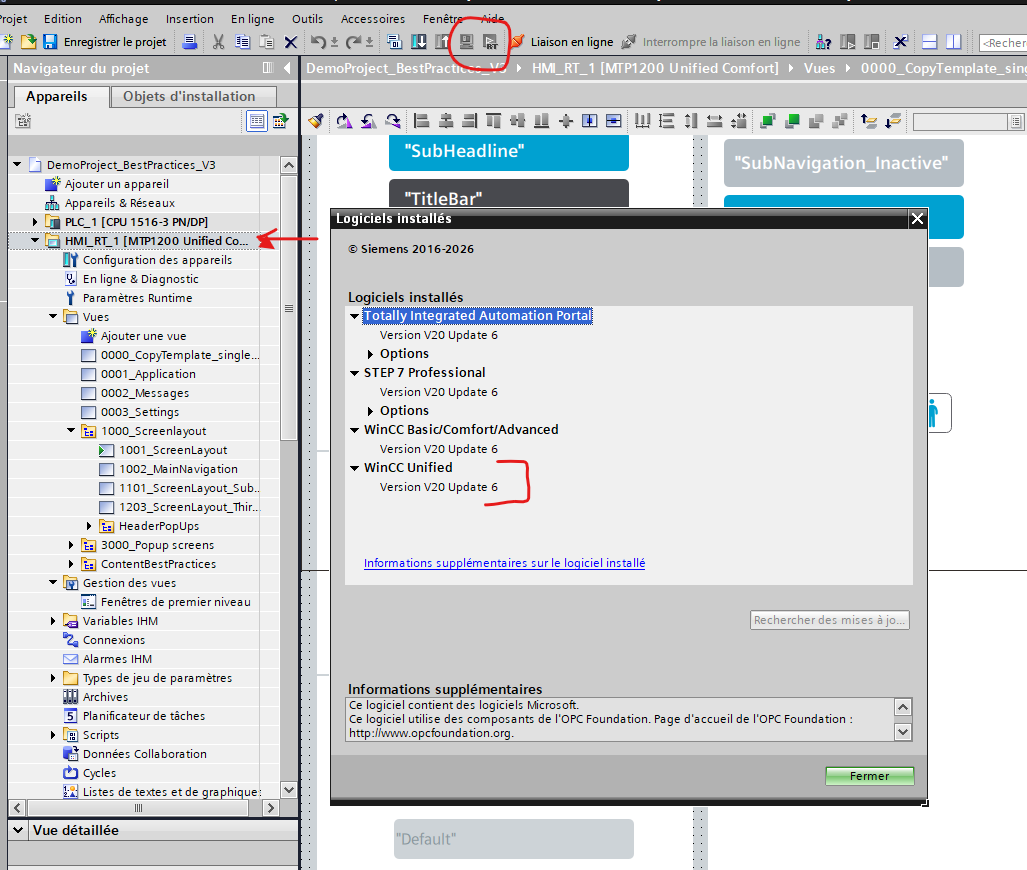Click Rechercher des mises à jour button

(829, 620)
